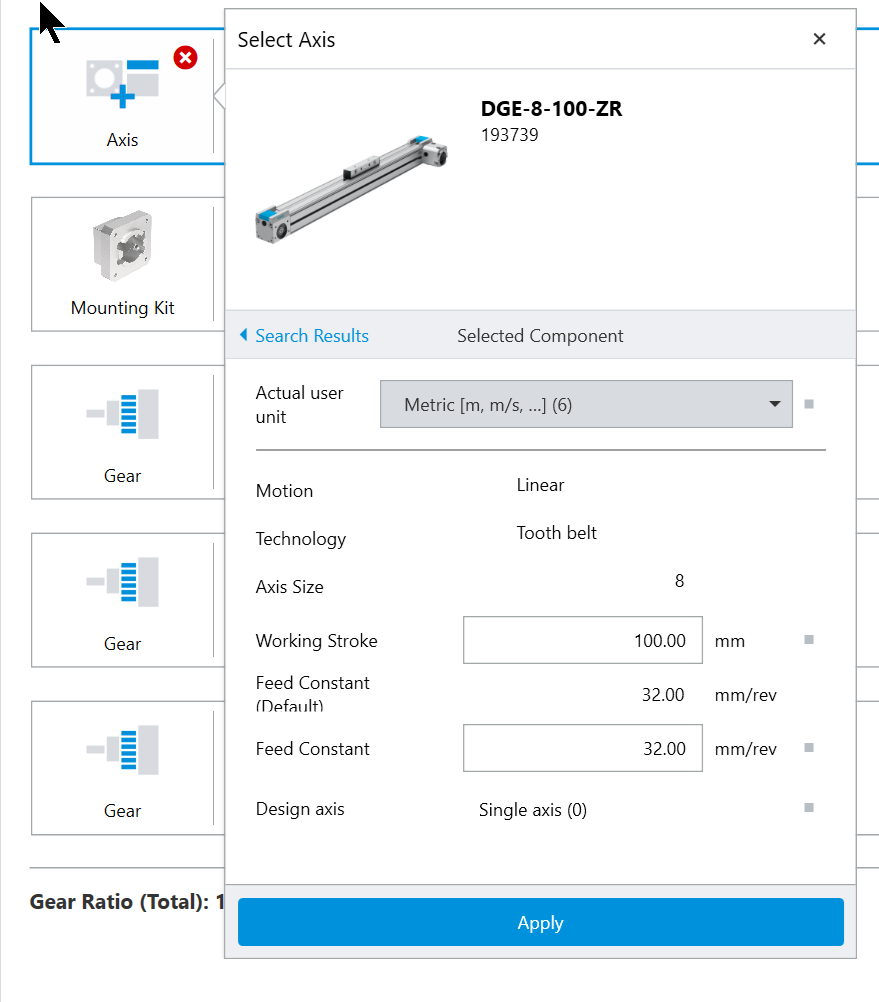
Task: Select Single axis (0) design value
Action: pos(533,810)
